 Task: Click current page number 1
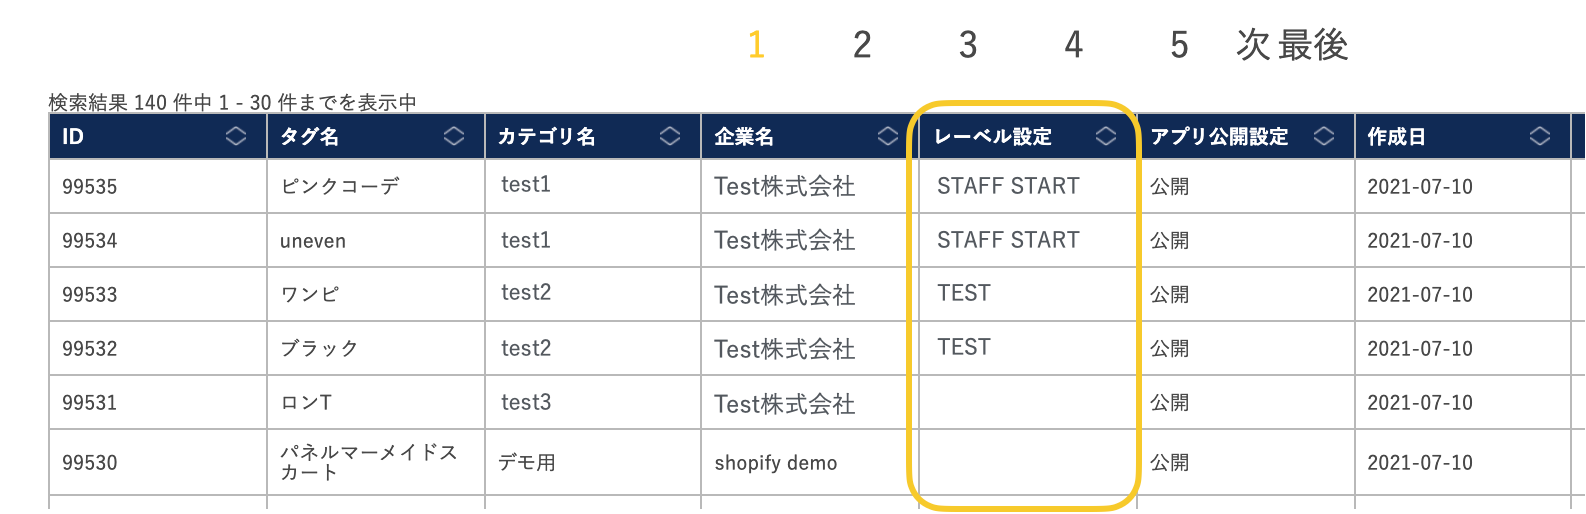tap(756, 45)
